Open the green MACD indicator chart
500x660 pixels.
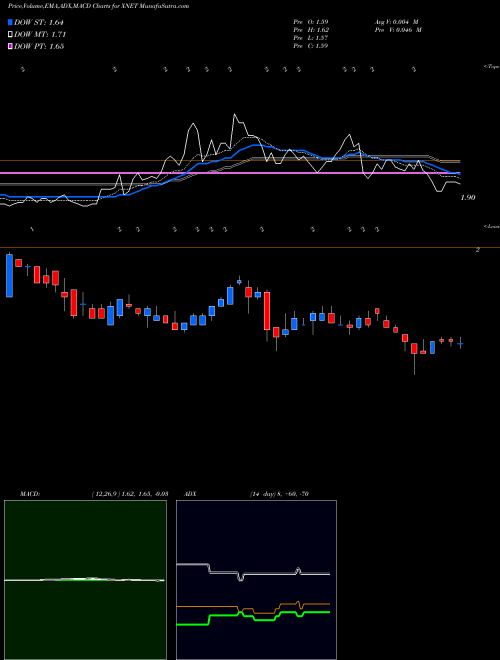[85, 580]
